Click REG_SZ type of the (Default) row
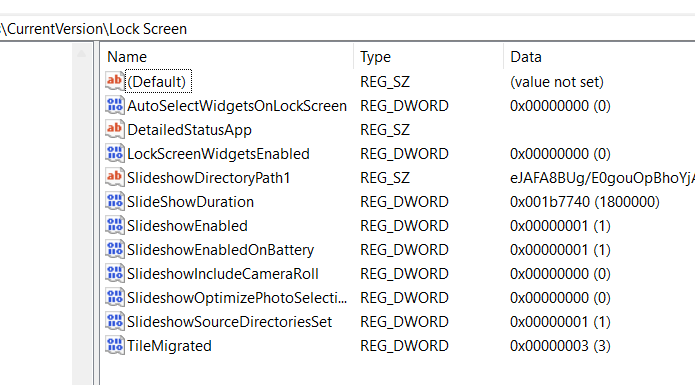This screenshot has height=385, width=695. click(x=385, y=82)
